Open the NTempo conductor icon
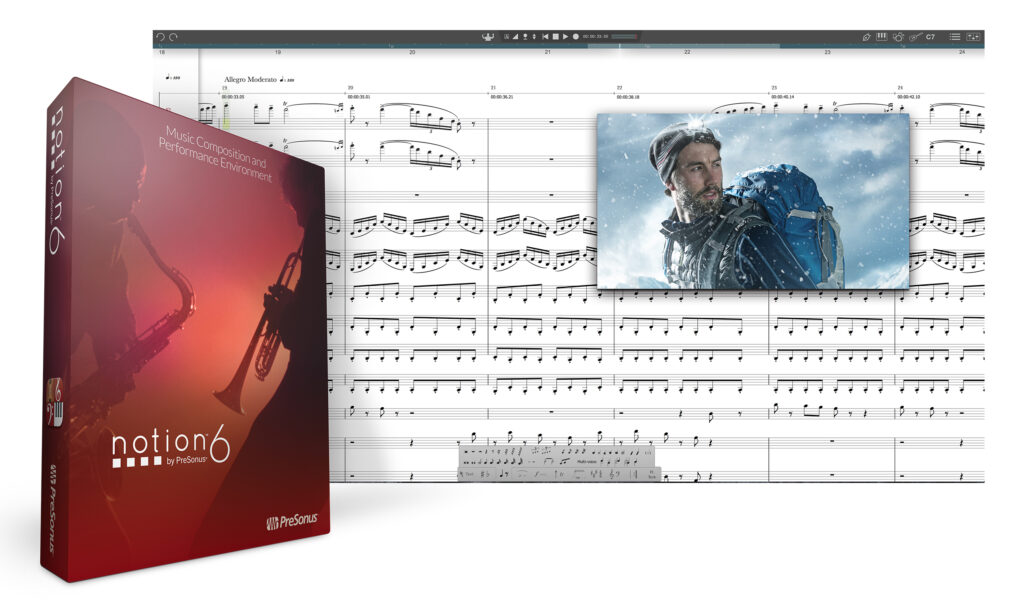The width and height of the screenshot is (1024, 614). 488,37
